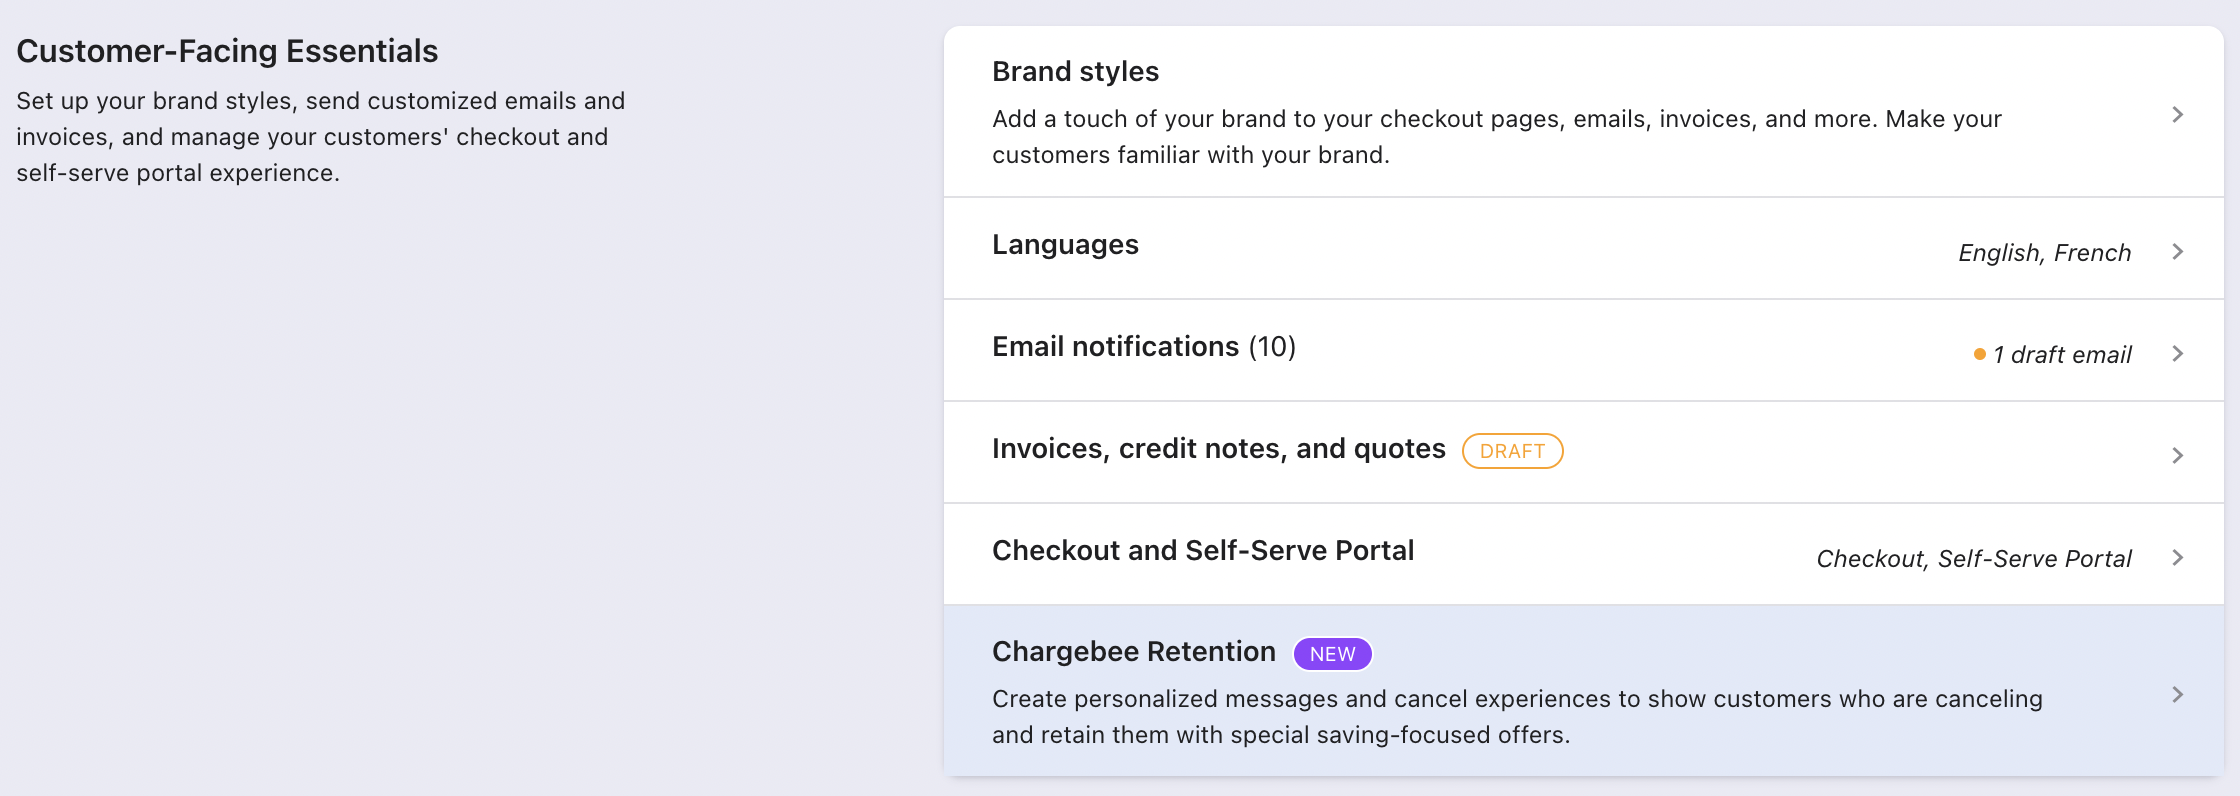Open Invoices, credit notes, and quotes
This screenshot has height=796, width=2240.
(x=1218, y=449)
